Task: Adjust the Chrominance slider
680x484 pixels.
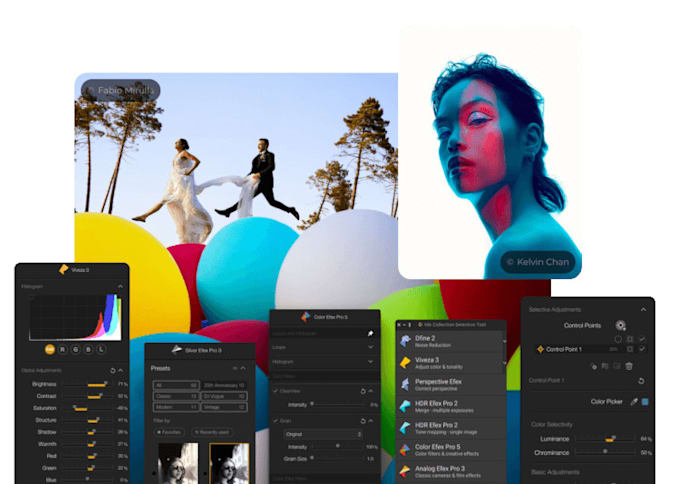Action: pos(605,452)
